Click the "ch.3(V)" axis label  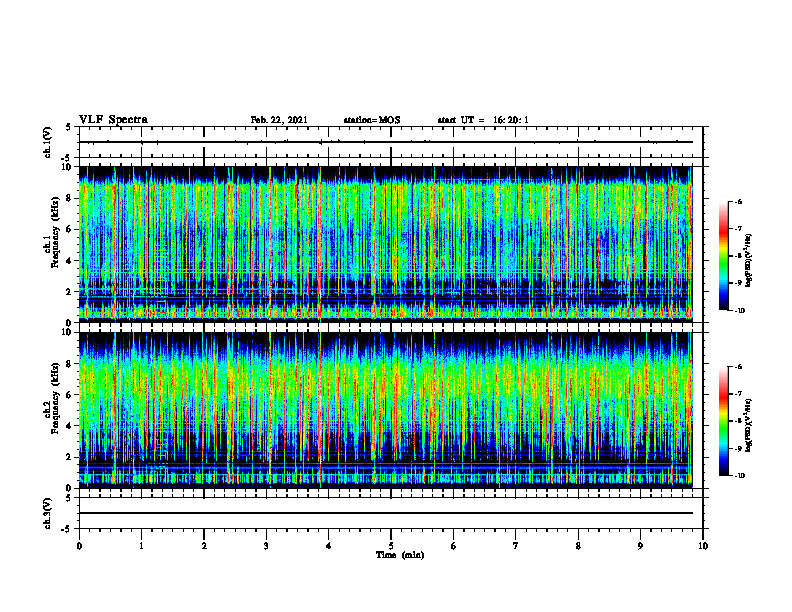pyautogui.click(x=48, y=513)
